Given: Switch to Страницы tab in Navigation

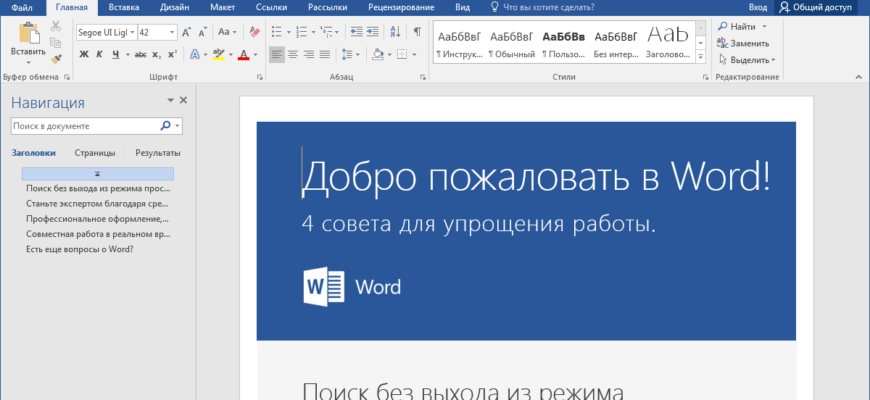Looking at the screenshot, I should coord(95,153).
